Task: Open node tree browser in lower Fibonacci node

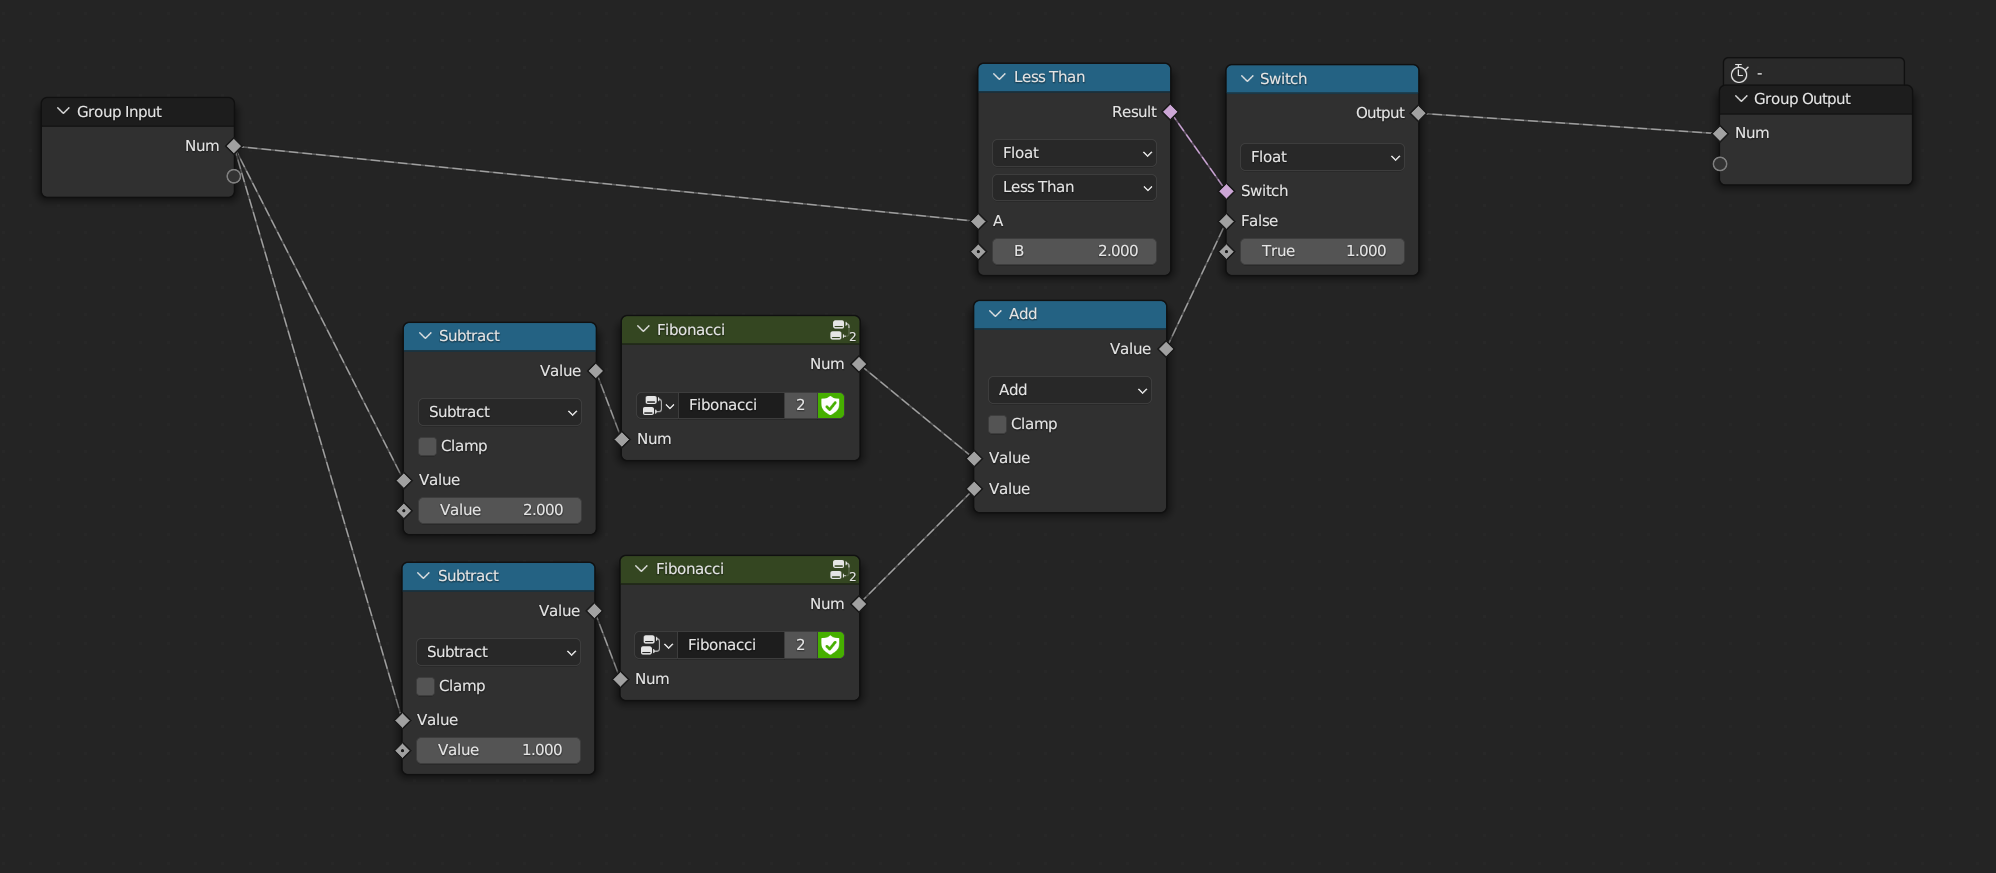Action: pyautogui.click(x=656, y=645)
